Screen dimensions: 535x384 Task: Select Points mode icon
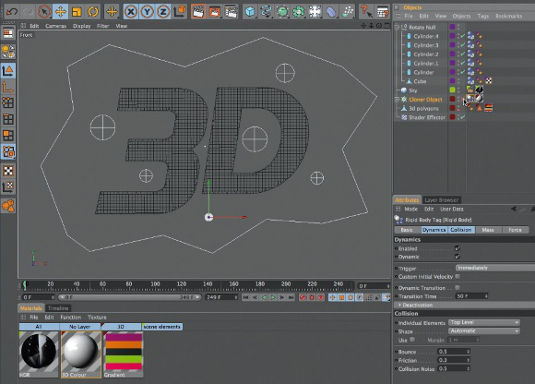[8, 103]
